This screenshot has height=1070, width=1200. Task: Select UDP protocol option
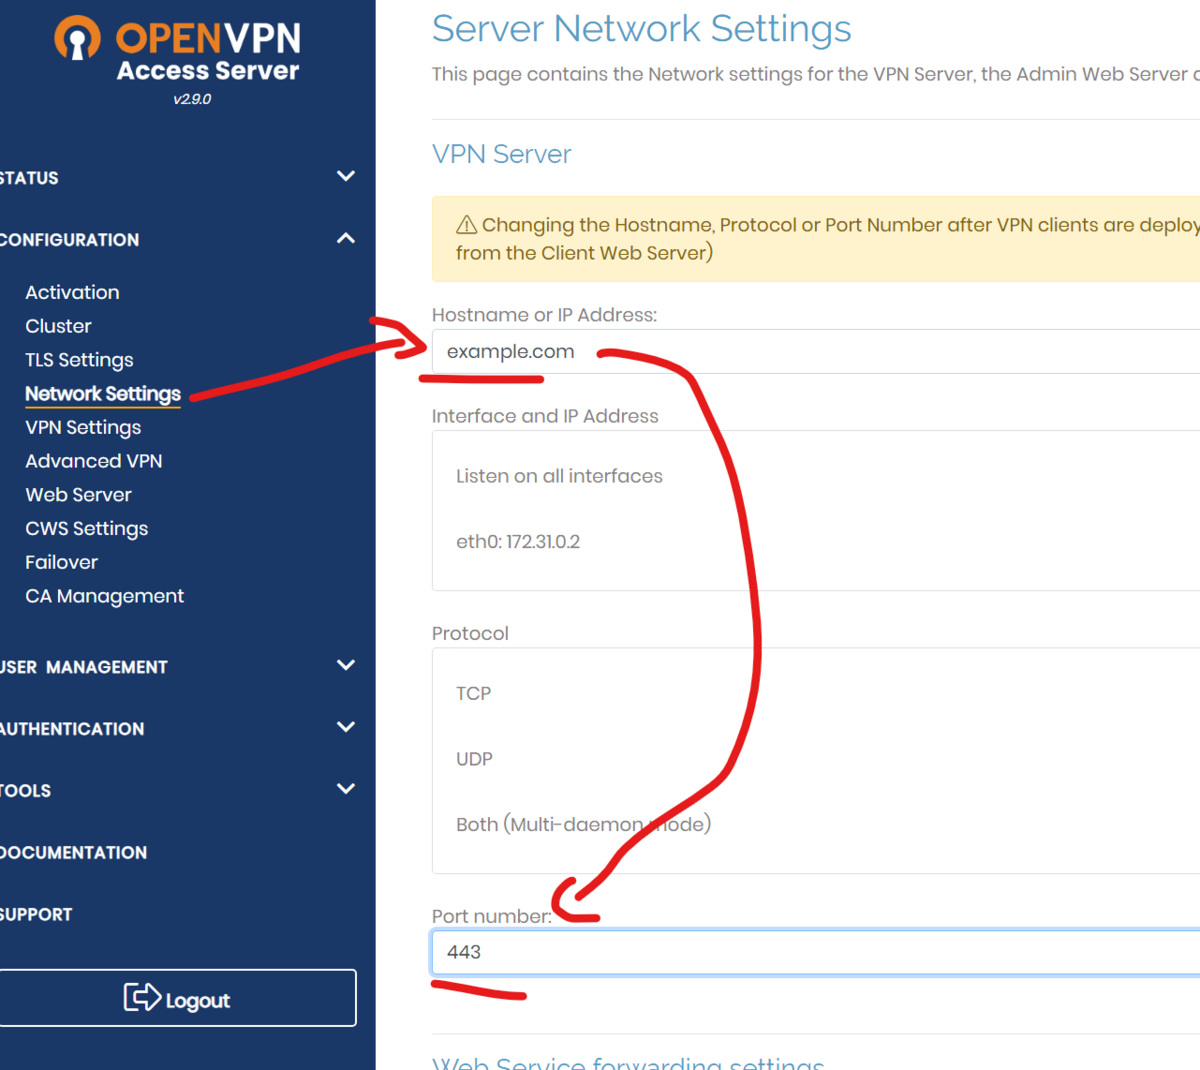click(474, 759)
